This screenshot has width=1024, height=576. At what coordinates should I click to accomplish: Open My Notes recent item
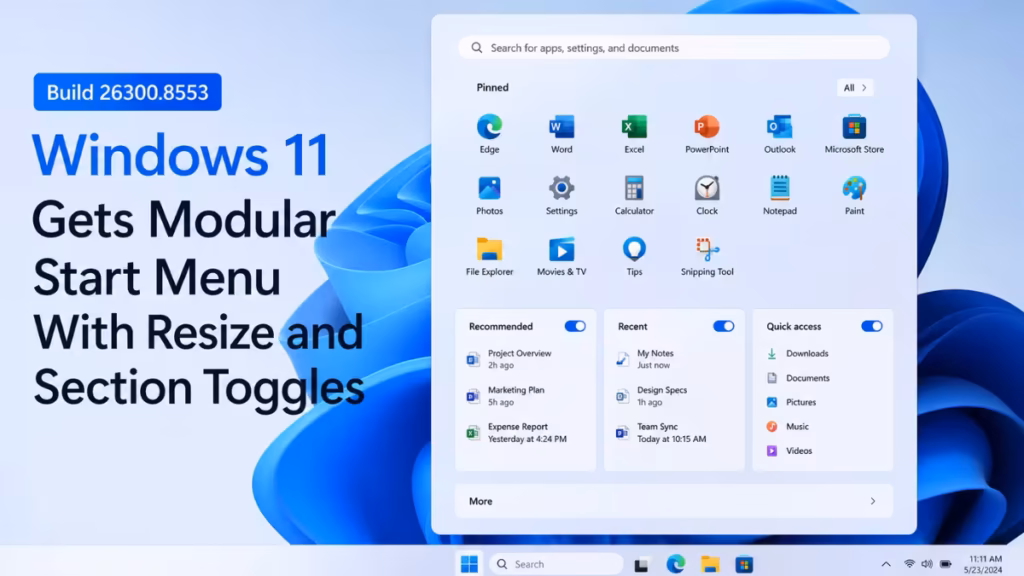[645, 359]
